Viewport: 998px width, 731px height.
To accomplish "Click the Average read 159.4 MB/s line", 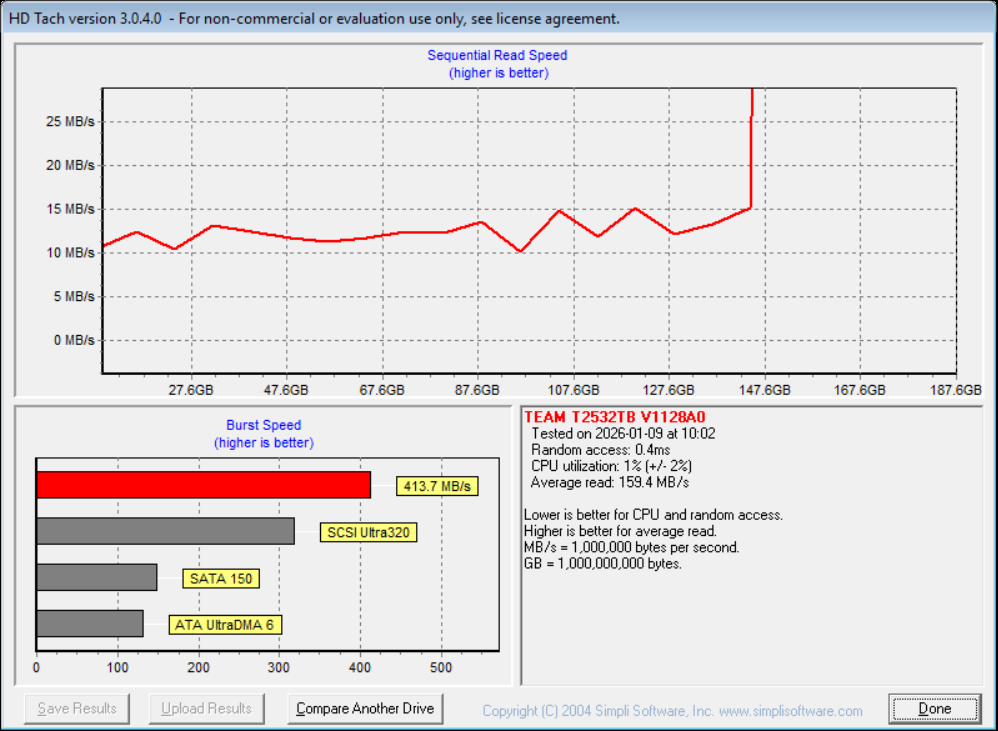I will pyautogui.click(x=610, y=483).
